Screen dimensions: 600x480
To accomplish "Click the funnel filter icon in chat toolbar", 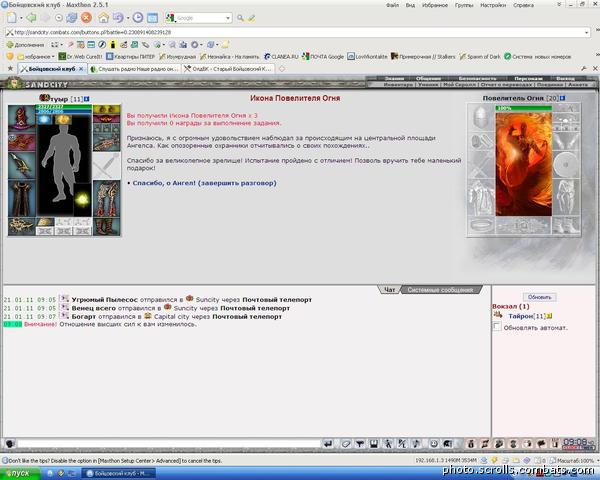I will 360,444.
